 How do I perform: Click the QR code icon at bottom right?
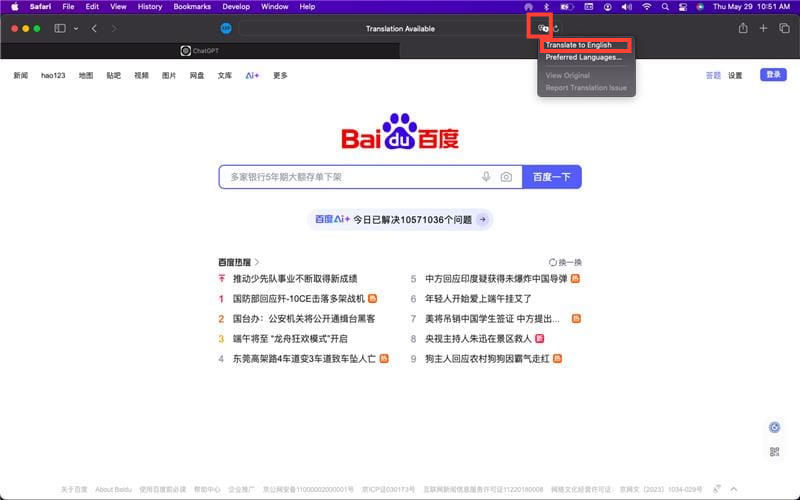coord(774,452)
